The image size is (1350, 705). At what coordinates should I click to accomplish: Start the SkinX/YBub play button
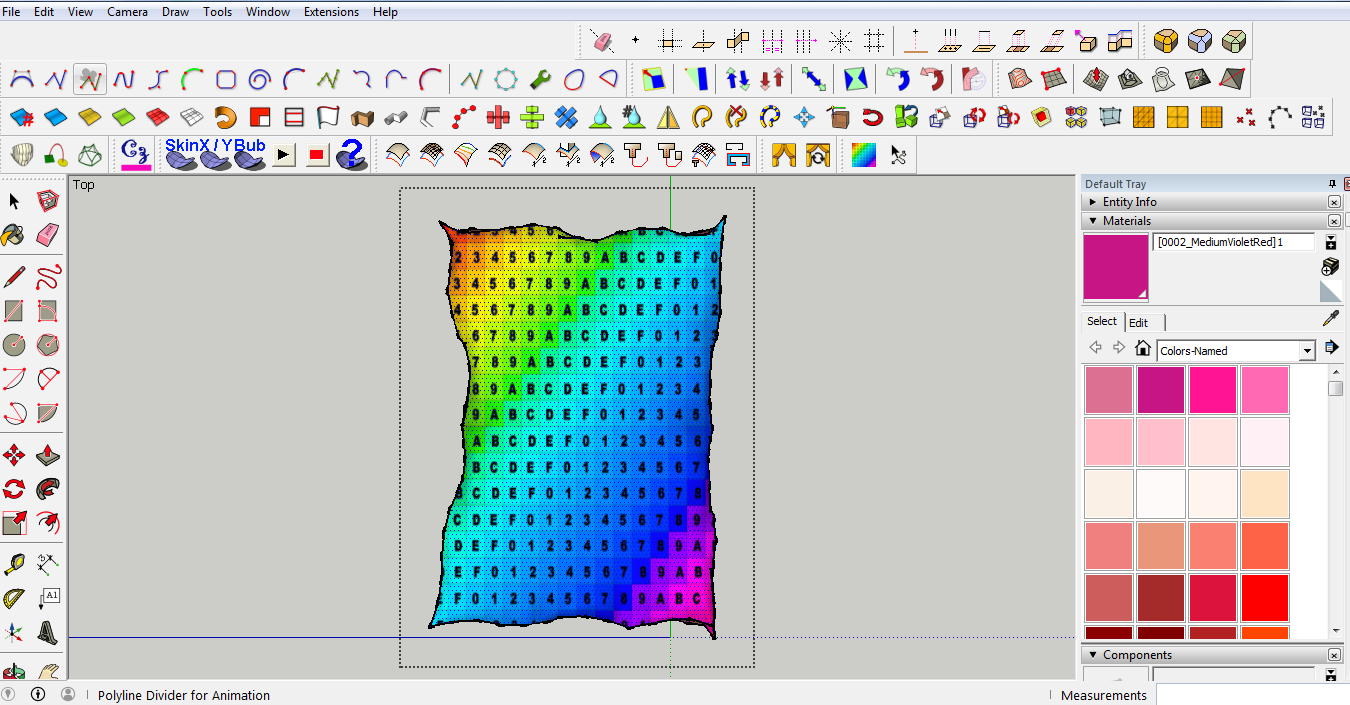pos(284,155)
